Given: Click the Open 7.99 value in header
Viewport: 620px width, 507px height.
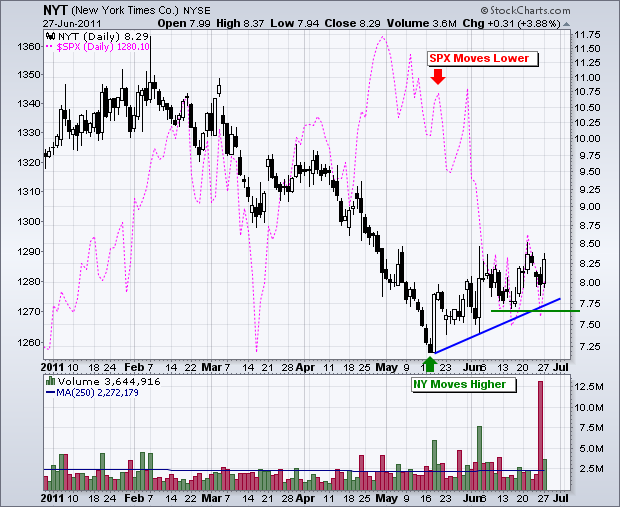Looking at the screenshot, I should [x=184, y=24].
